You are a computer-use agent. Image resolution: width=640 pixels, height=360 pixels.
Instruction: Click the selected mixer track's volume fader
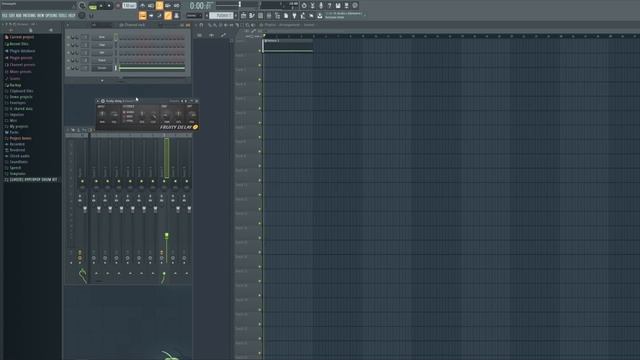(x=166, y=236)
